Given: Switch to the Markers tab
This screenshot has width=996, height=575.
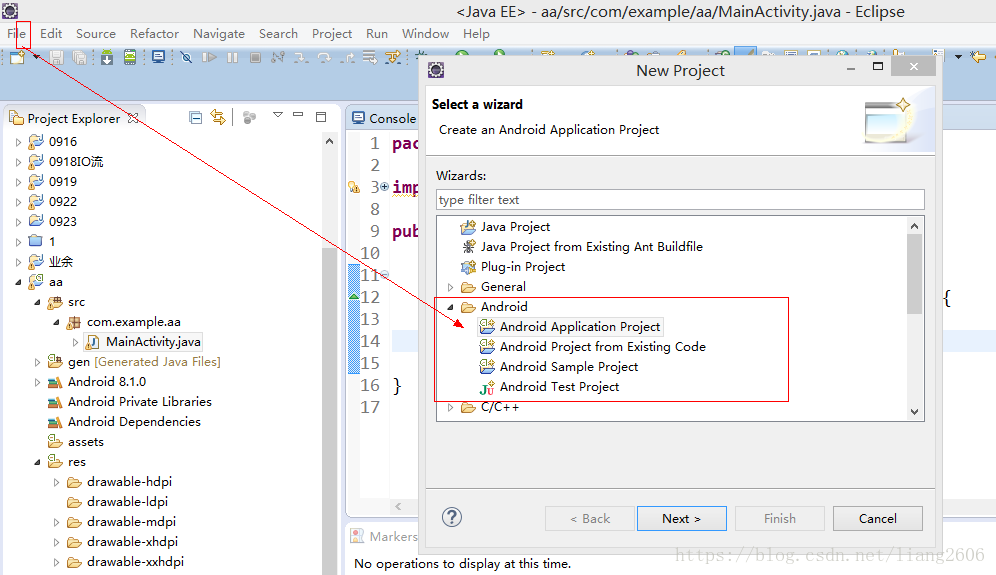Looking at the screenshot, I should (384, 536).
